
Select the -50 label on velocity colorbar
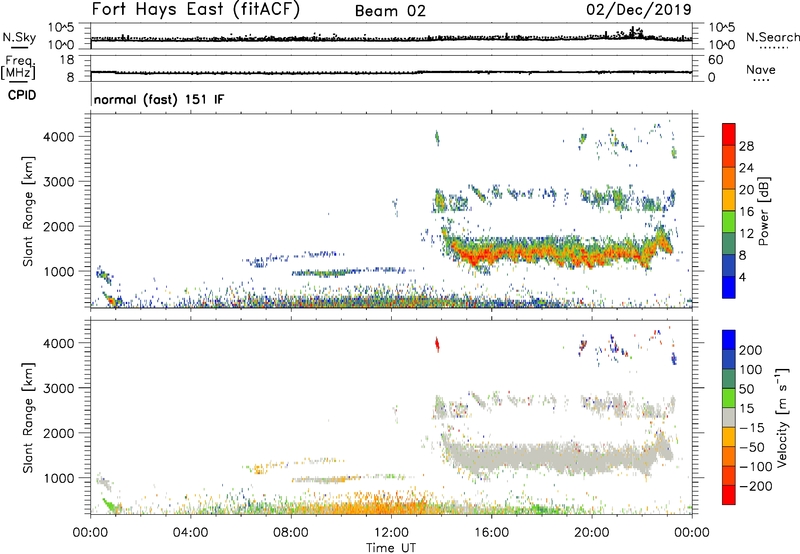click(x=751, y=447)
